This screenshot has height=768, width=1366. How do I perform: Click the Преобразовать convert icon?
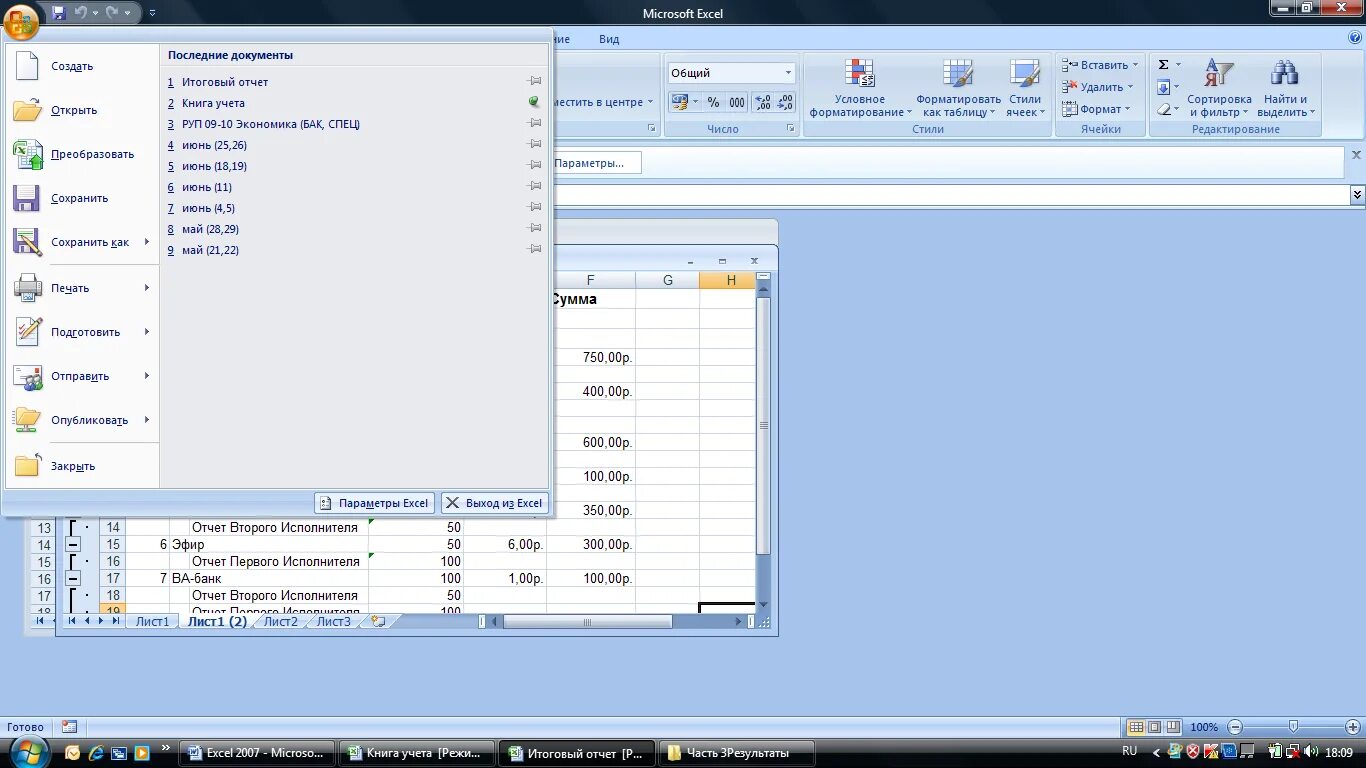27,154
